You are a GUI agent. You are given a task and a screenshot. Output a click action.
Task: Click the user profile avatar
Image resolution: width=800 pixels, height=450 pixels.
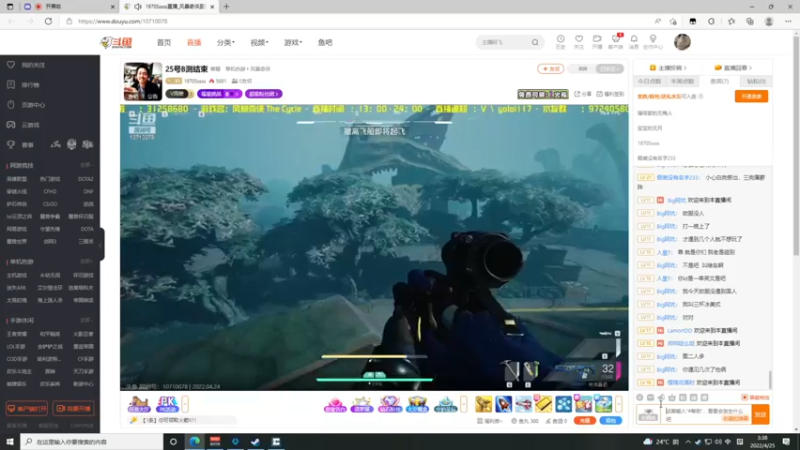click(x=682, y=42)
